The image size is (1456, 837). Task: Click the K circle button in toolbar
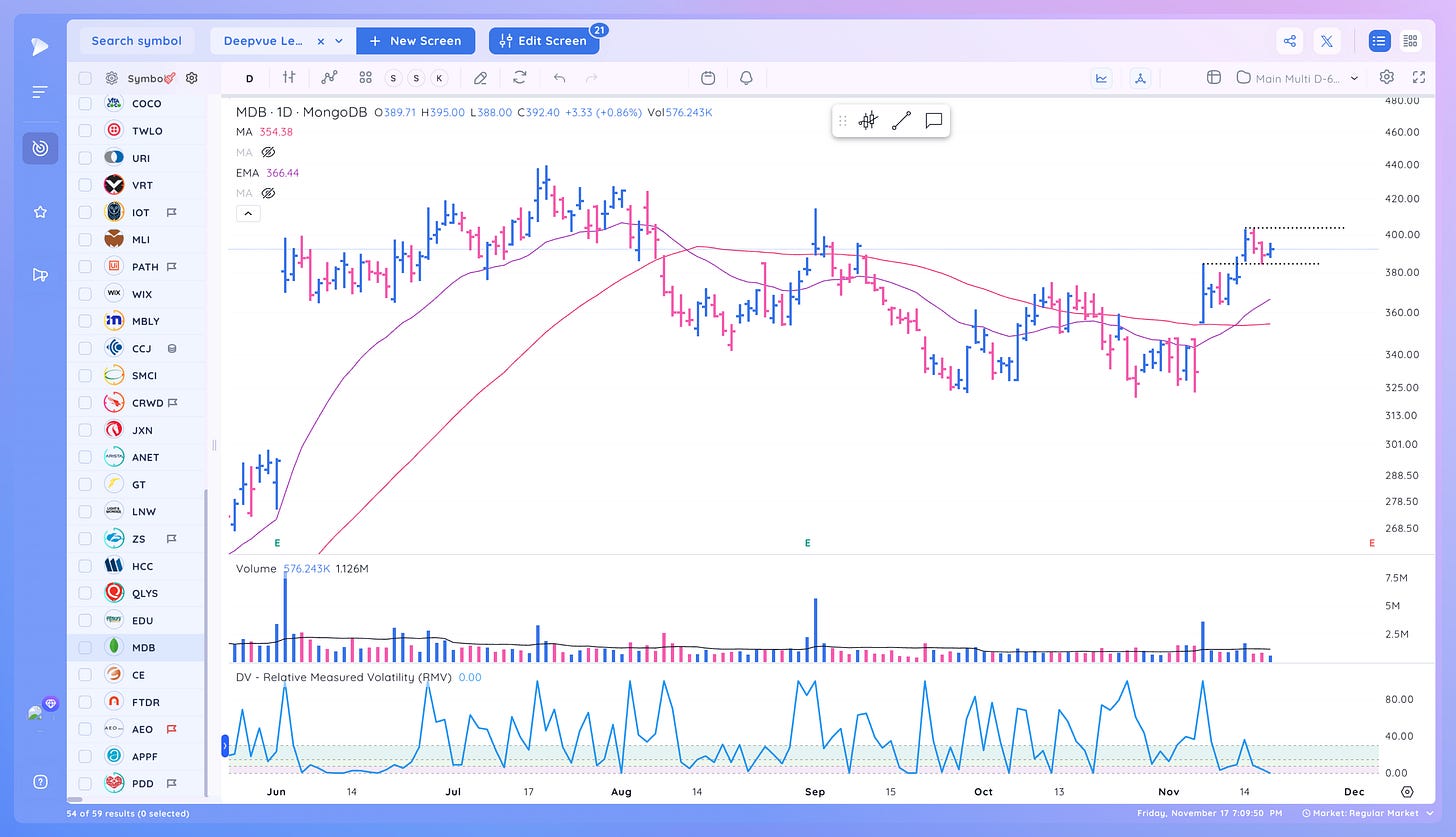click(x=438, y=78)
